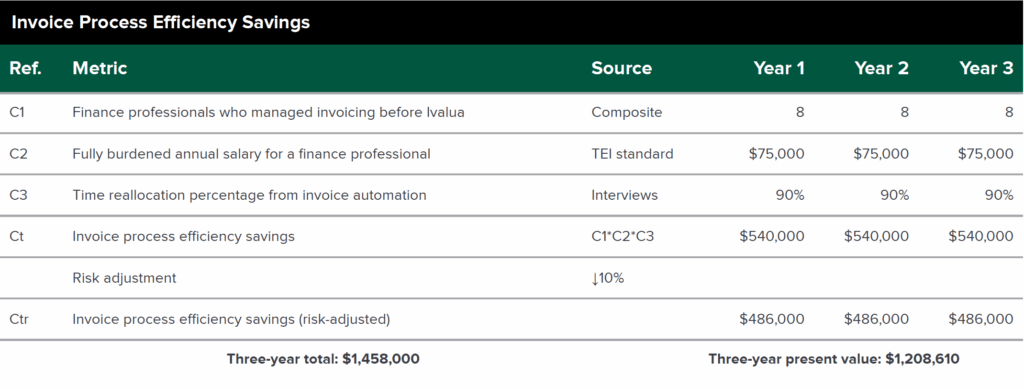This screenshot has height=389, width=1024.
Task: Select the Ctr reference cell
Action: click(19, 319)
